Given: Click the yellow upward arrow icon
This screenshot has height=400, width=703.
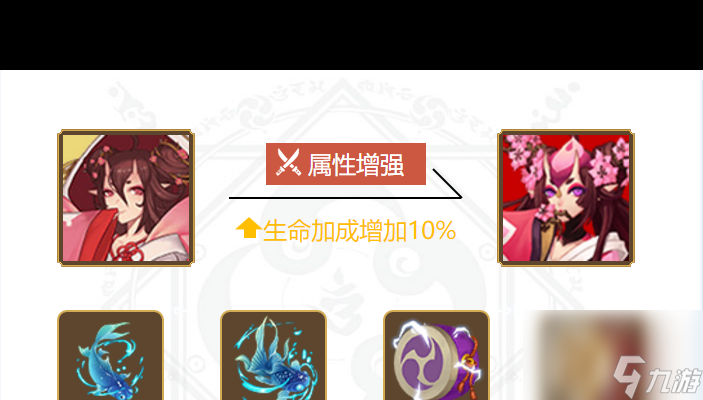Looking at the screenshot, I should point(249,228).
